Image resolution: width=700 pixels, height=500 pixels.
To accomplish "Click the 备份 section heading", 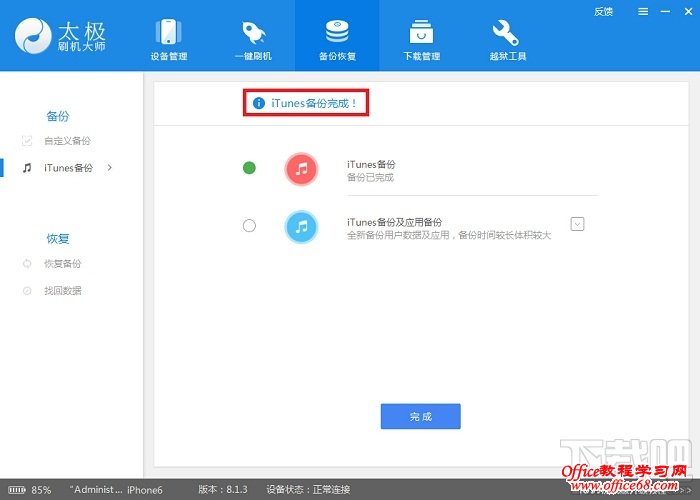I will (x=58, y=116).
